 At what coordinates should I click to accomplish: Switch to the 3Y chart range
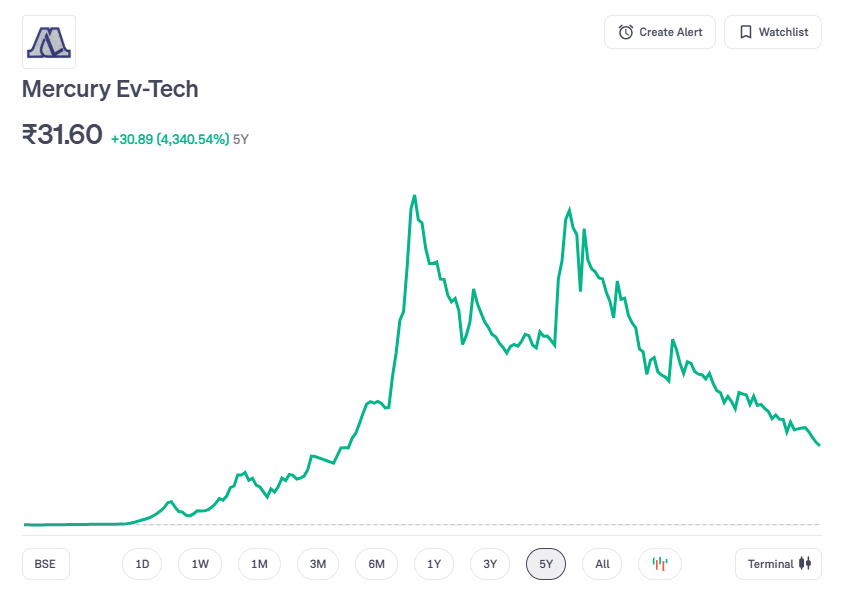point(490,564)
